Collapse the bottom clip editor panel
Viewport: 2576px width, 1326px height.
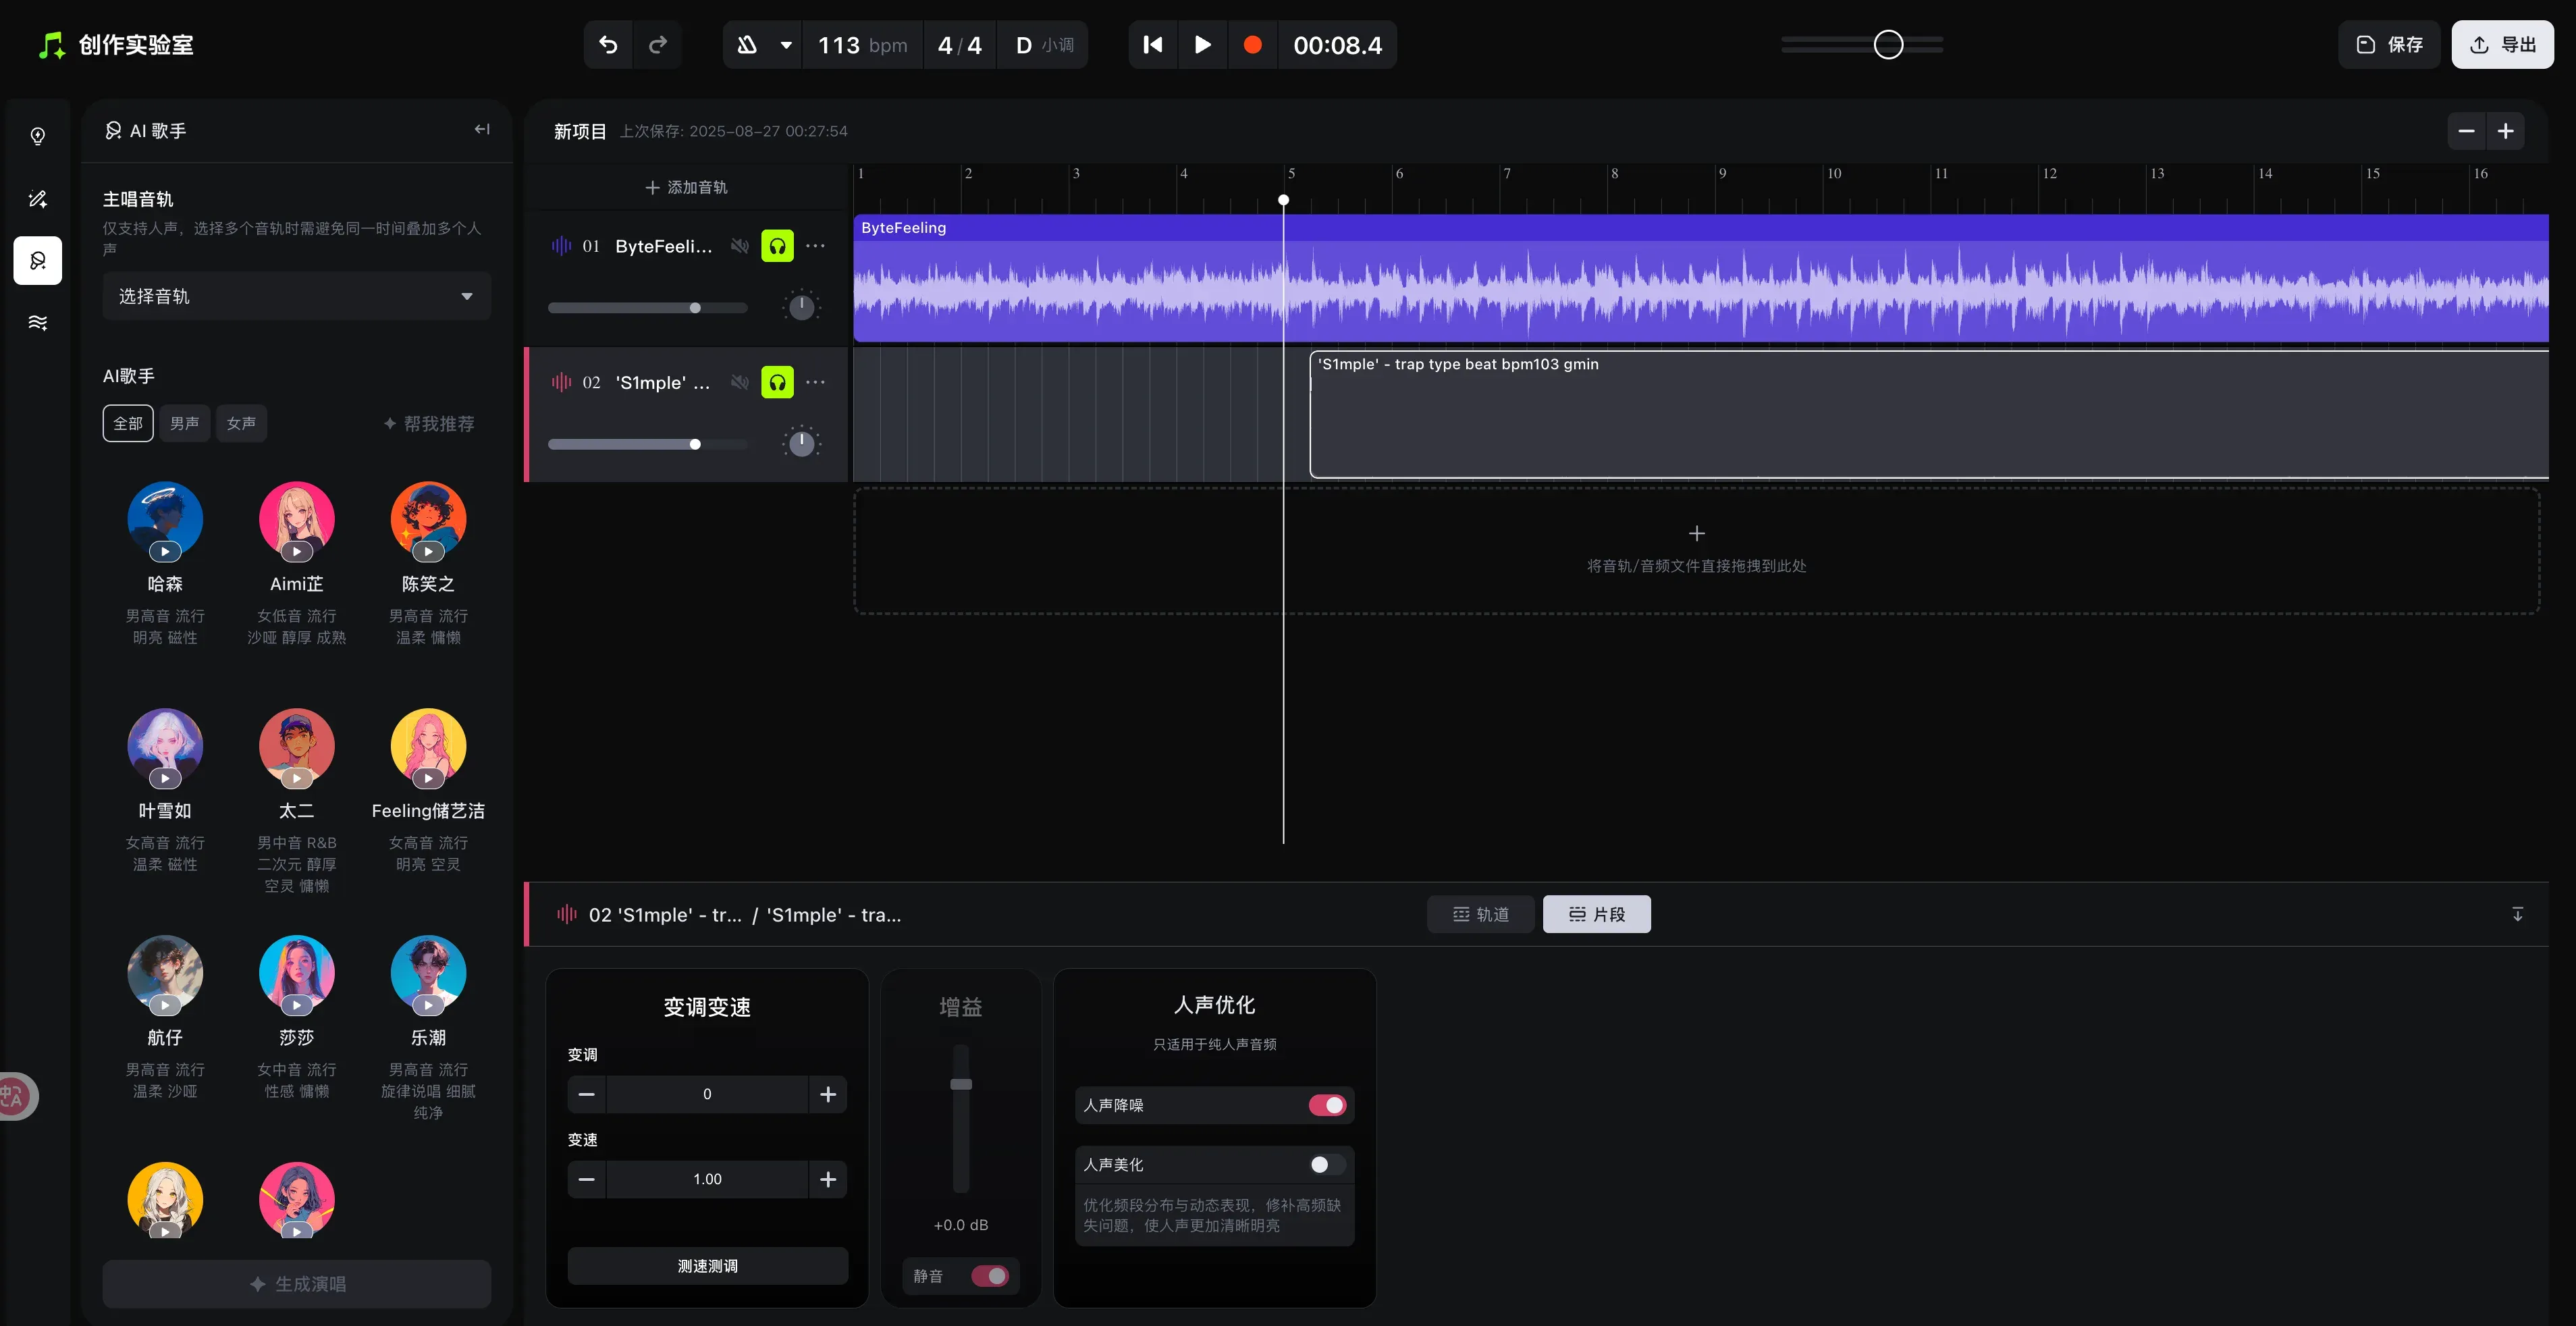(x=2517, y=914)
